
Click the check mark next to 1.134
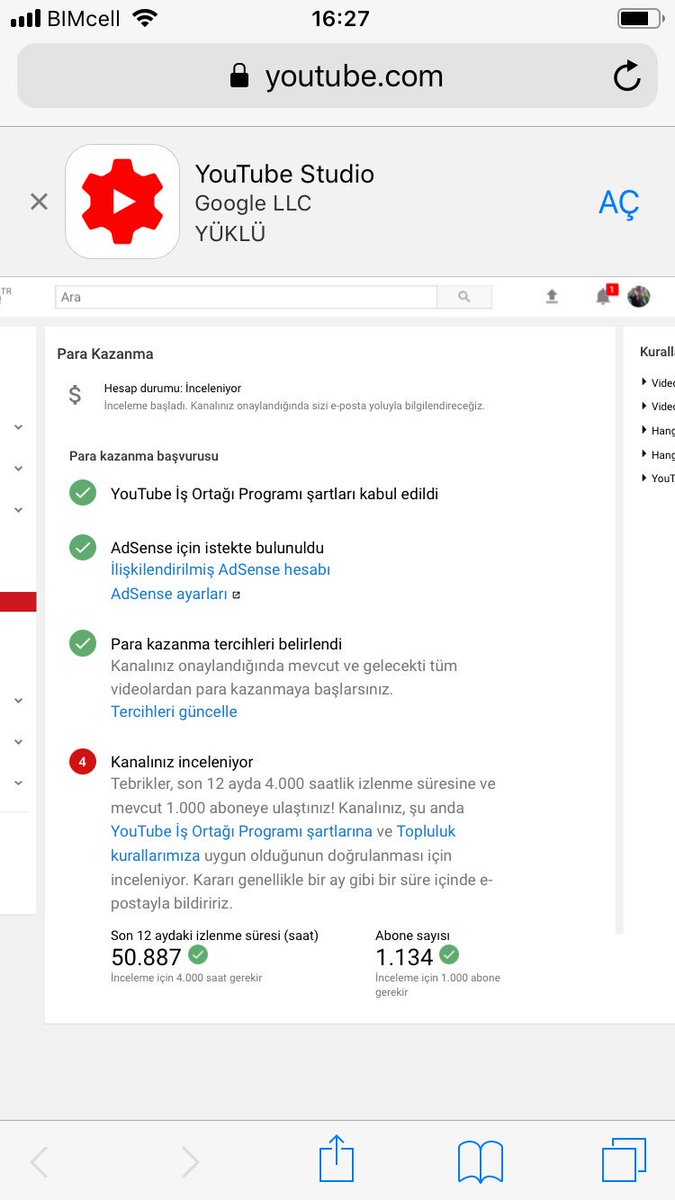(449, 955)
